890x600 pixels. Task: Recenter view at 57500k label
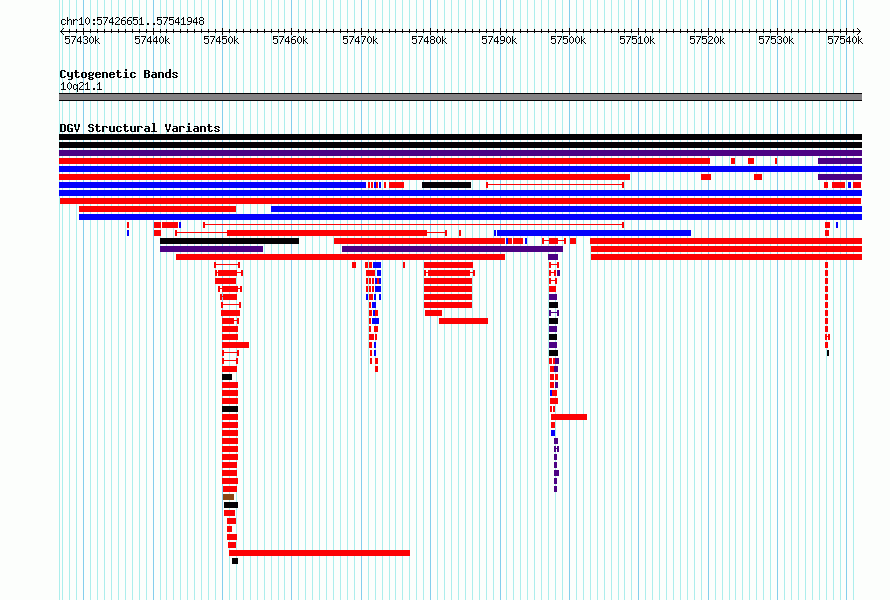coord(568,40)
